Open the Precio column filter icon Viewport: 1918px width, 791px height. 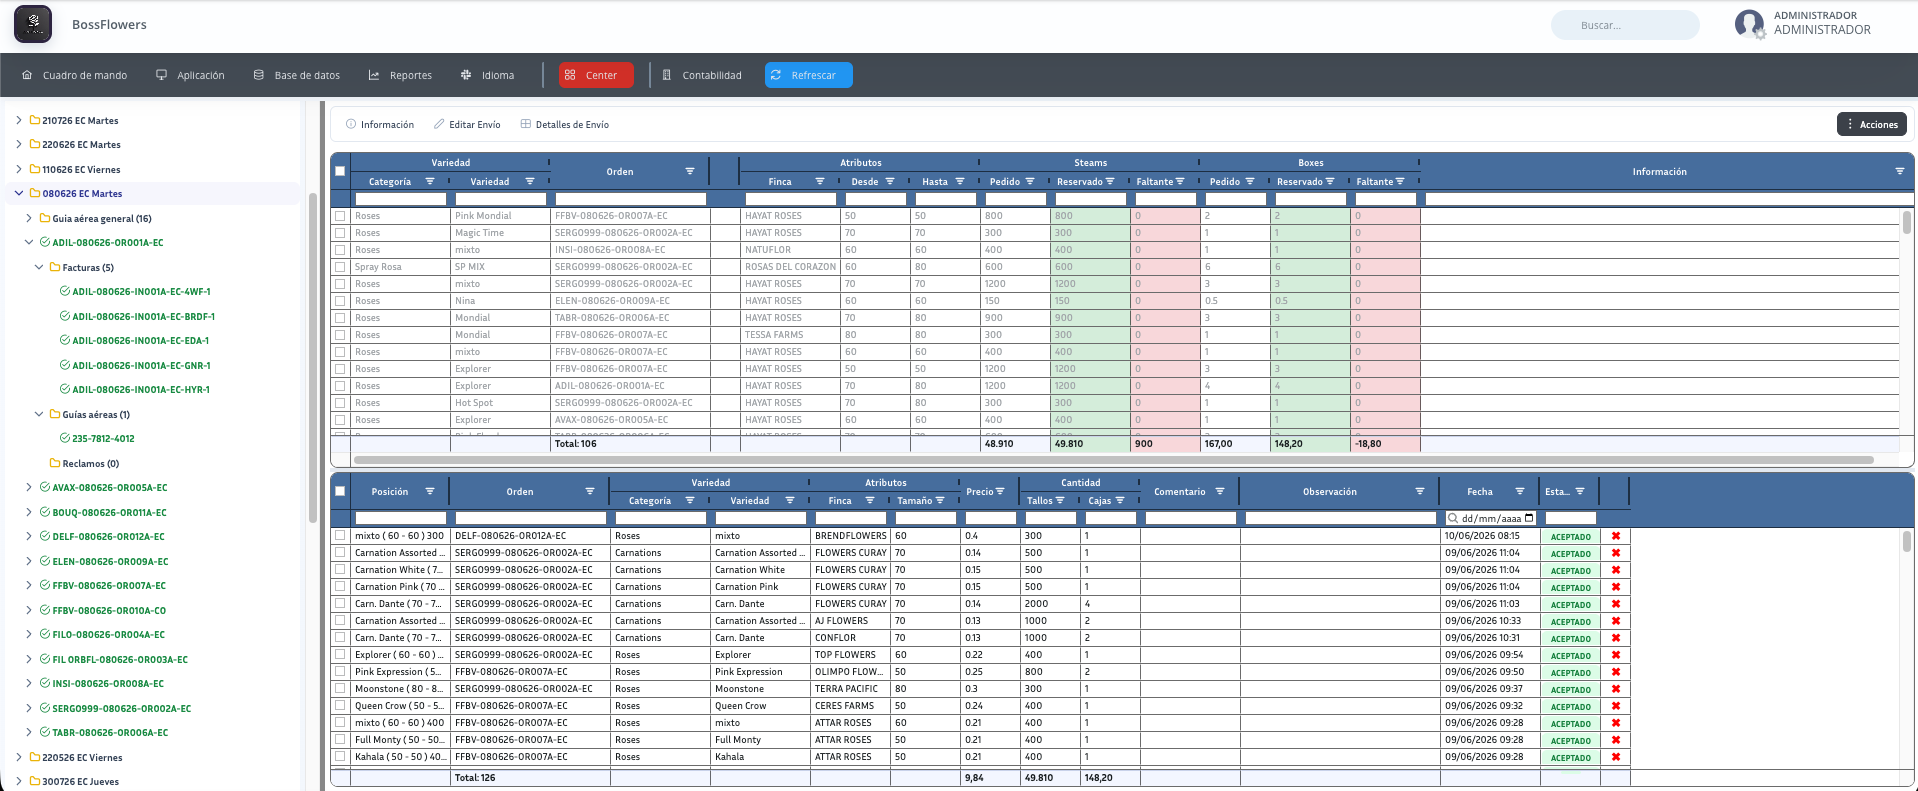click(1000, 491)
